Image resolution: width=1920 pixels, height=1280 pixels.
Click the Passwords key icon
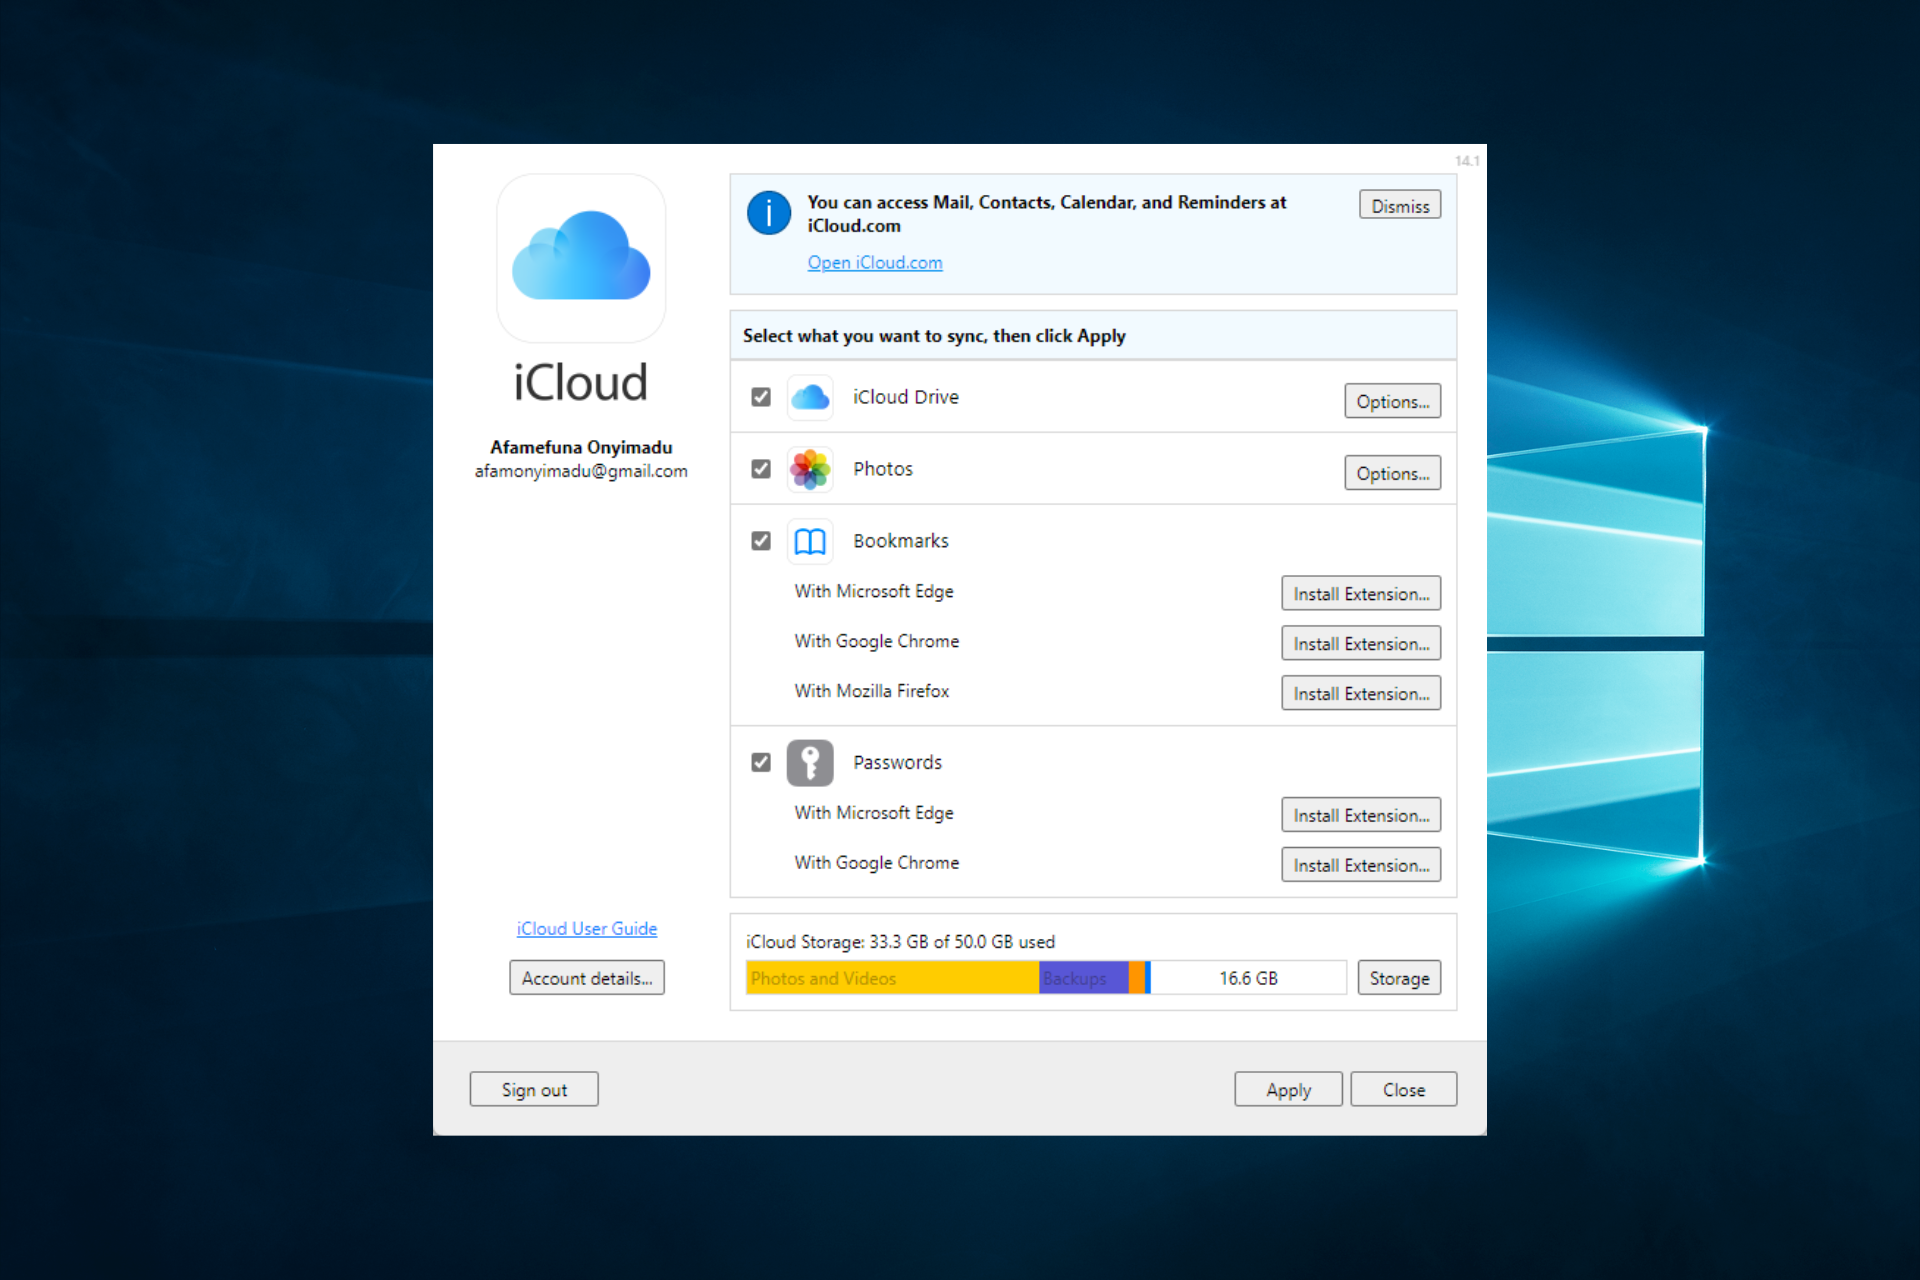click(x=810, y=763)
